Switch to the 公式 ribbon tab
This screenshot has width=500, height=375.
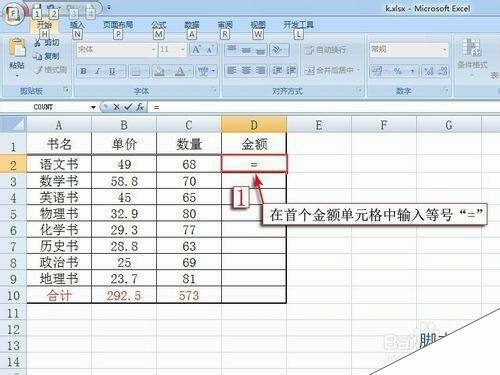click(x=159, y=25)
